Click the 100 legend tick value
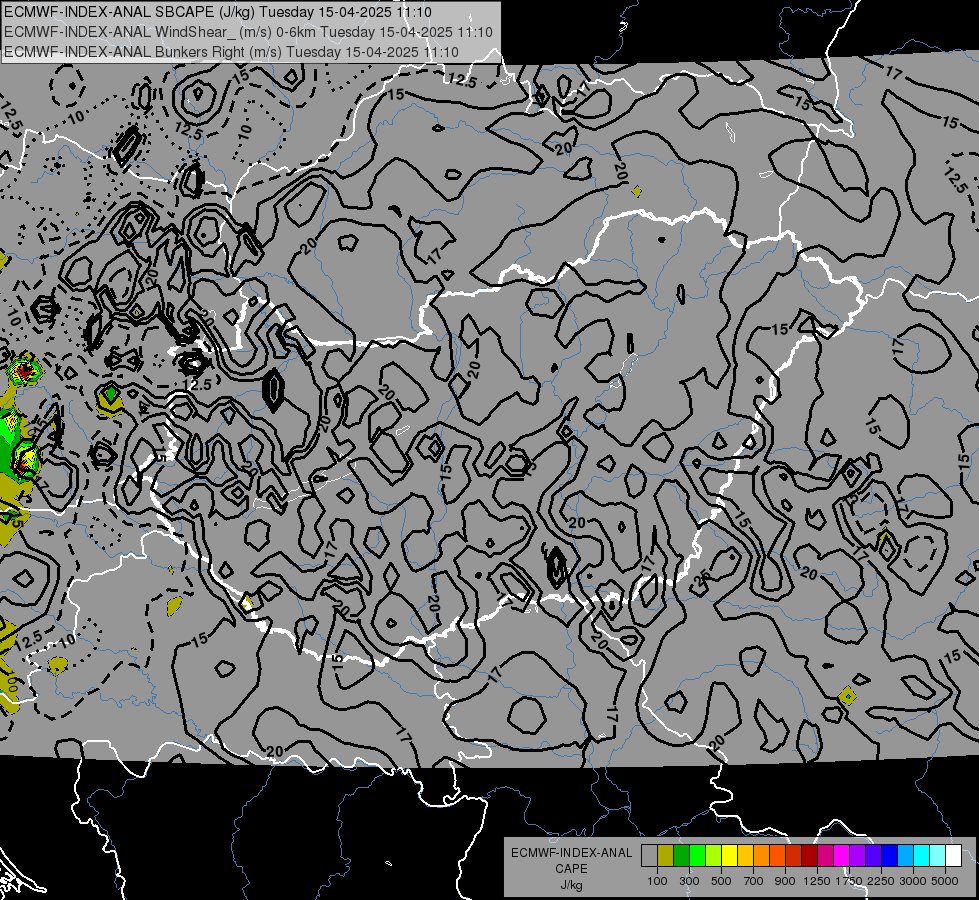 coord(657,881)
